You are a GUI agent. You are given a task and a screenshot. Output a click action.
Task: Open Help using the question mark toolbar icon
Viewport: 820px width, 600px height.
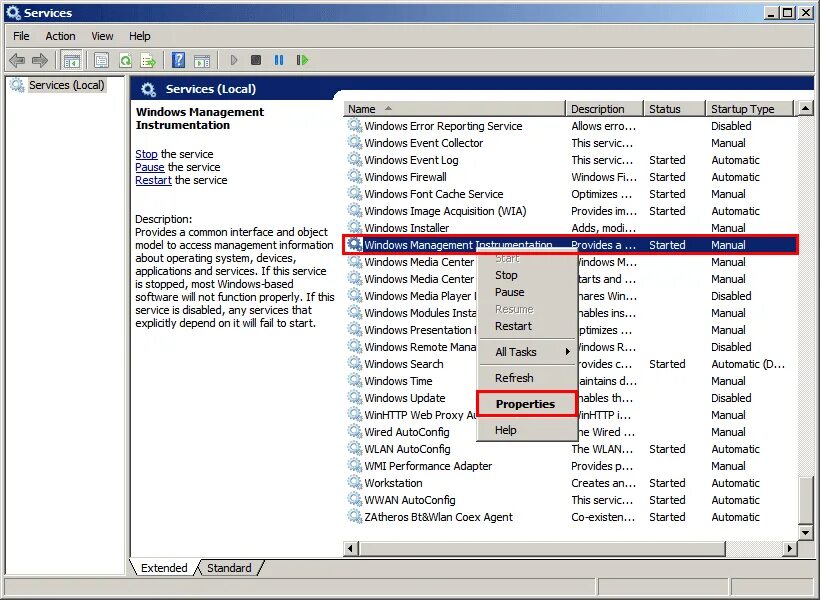[177, 60]
